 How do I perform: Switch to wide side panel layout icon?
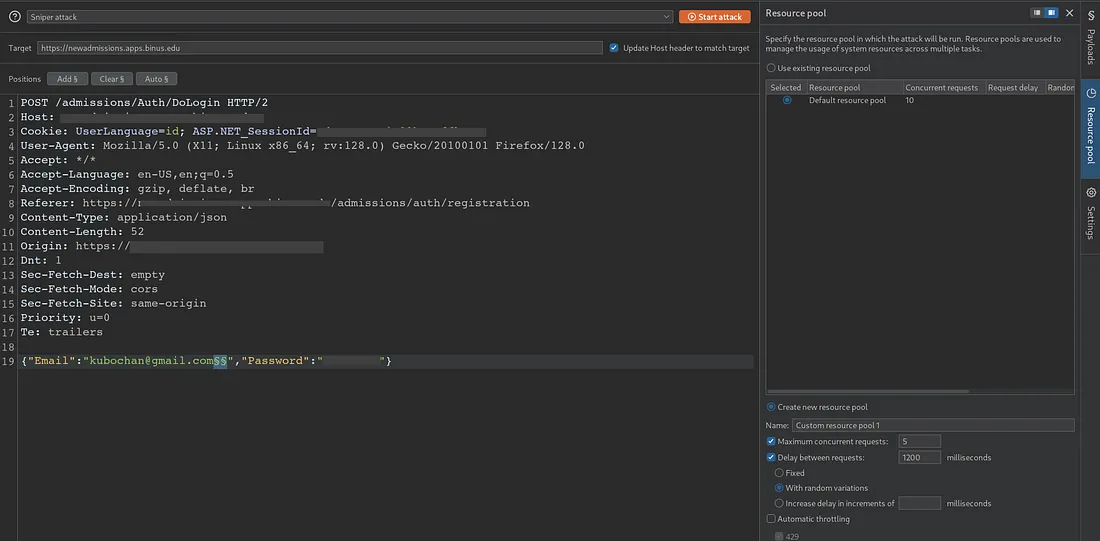(1051, 13)
